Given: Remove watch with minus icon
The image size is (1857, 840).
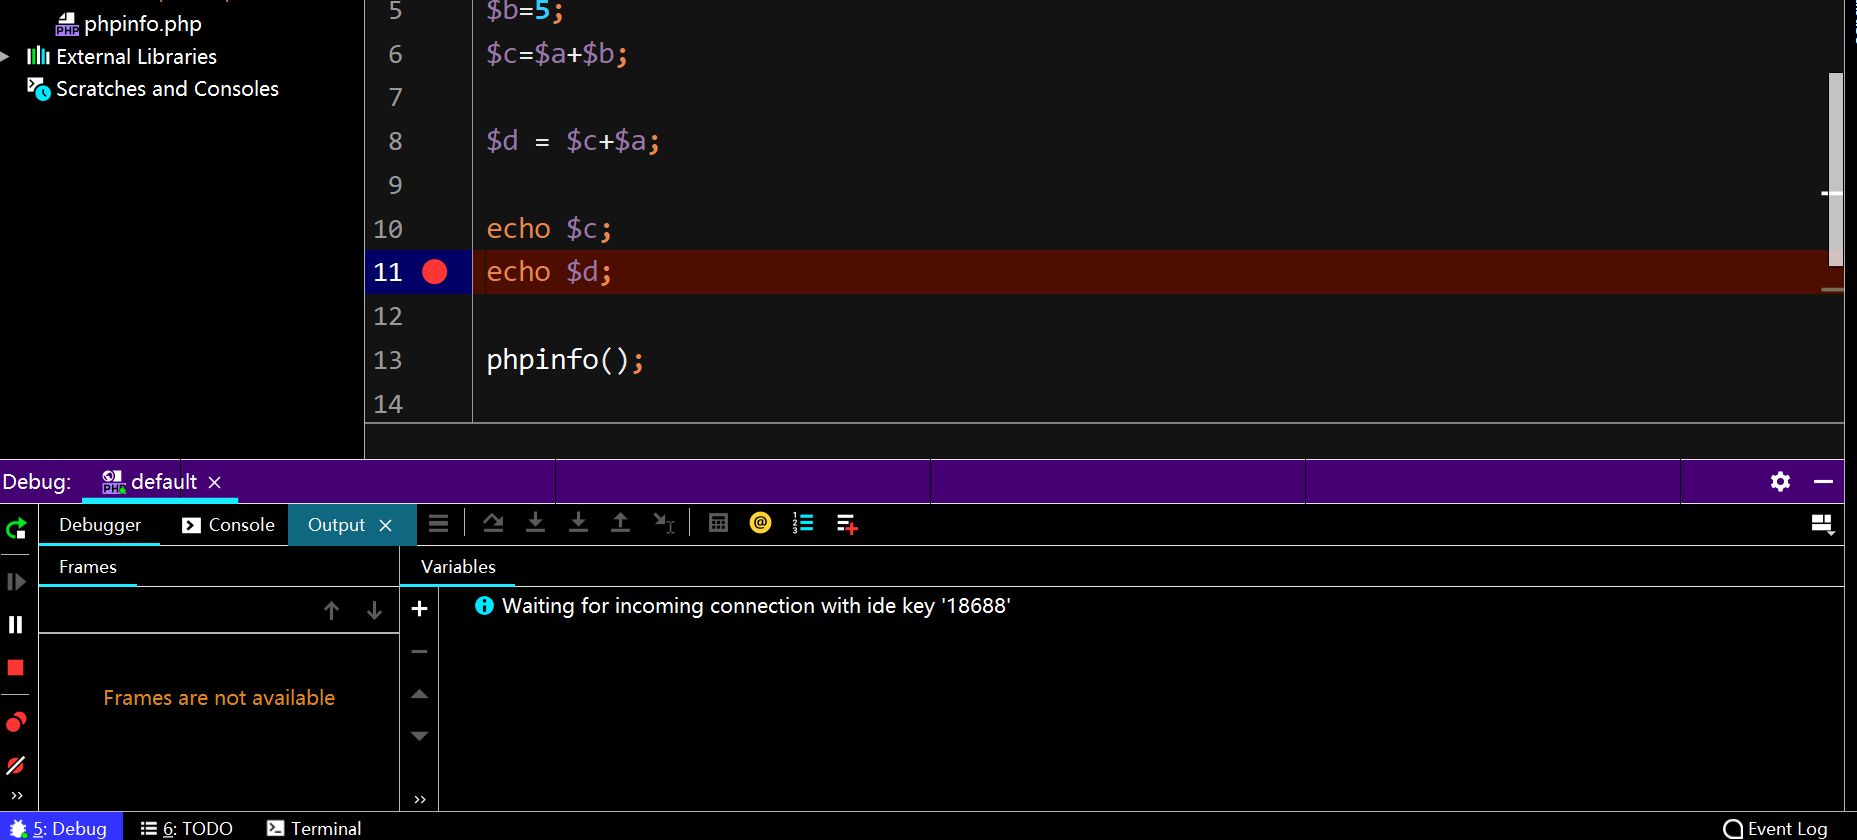Looking at the screenshot, I should [420, 651].
